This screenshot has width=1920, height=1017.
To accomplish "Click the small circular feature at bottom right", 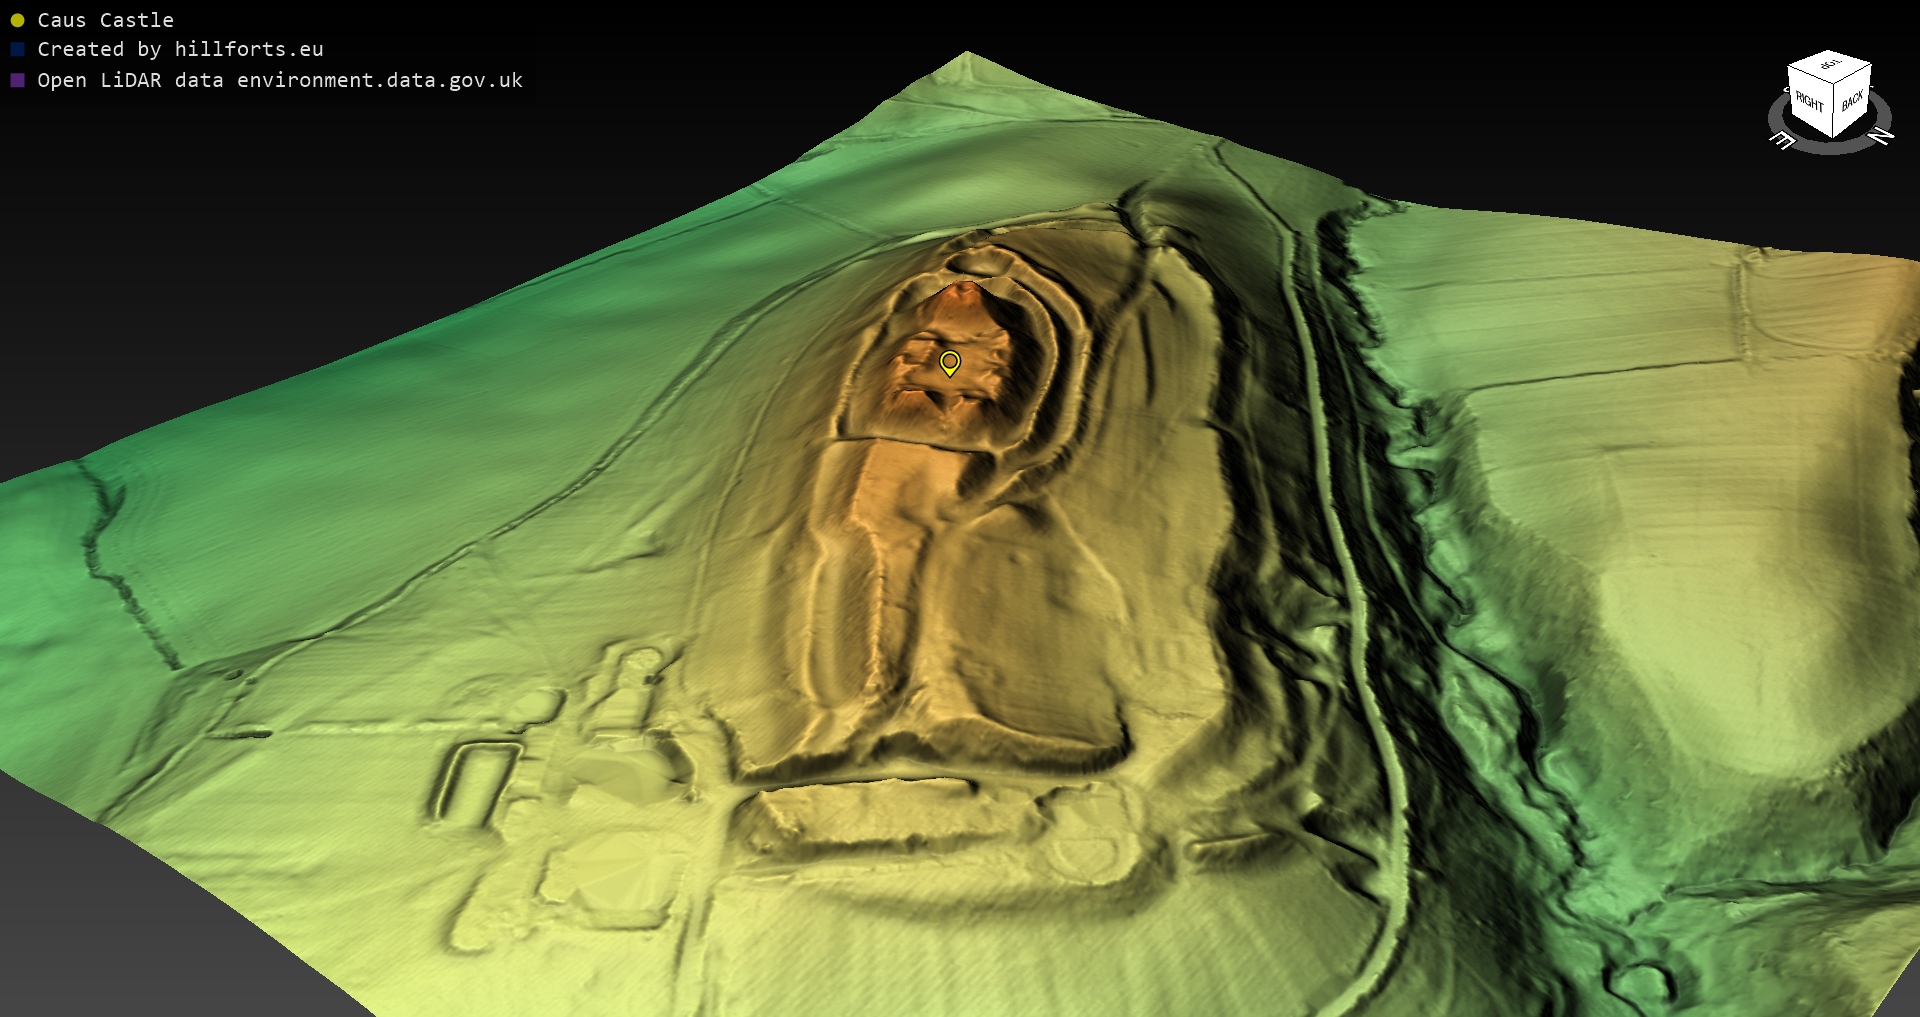I will pos(1640,982).
